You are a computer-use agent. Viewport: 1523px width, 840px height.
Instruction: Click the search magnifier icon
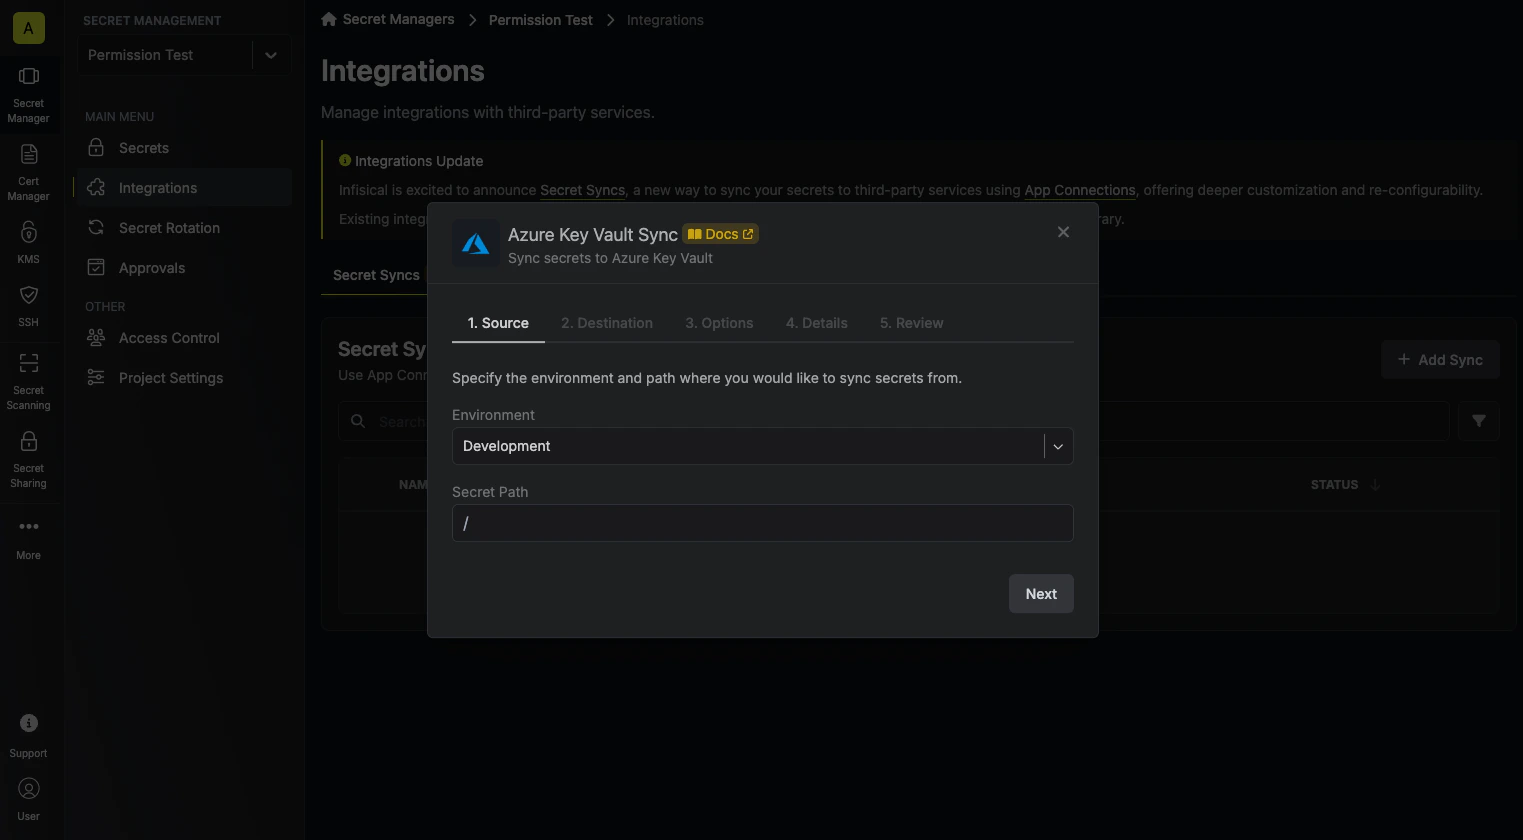point(358,421)
